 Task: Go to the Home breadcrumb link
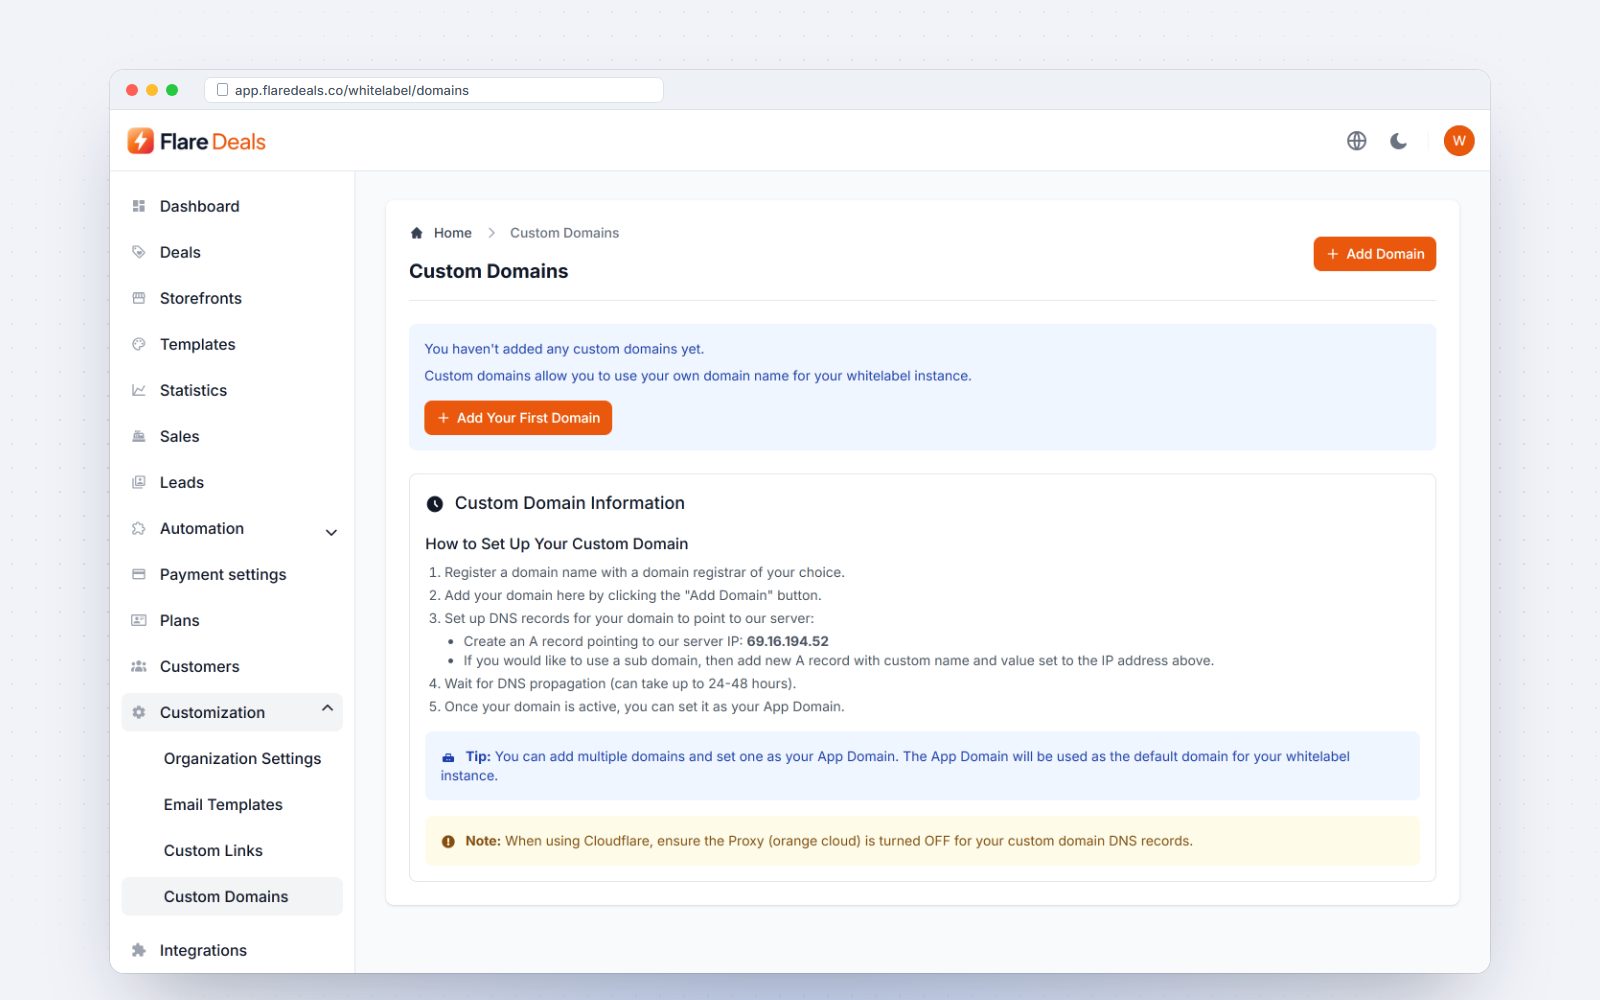tap(452, 233)
